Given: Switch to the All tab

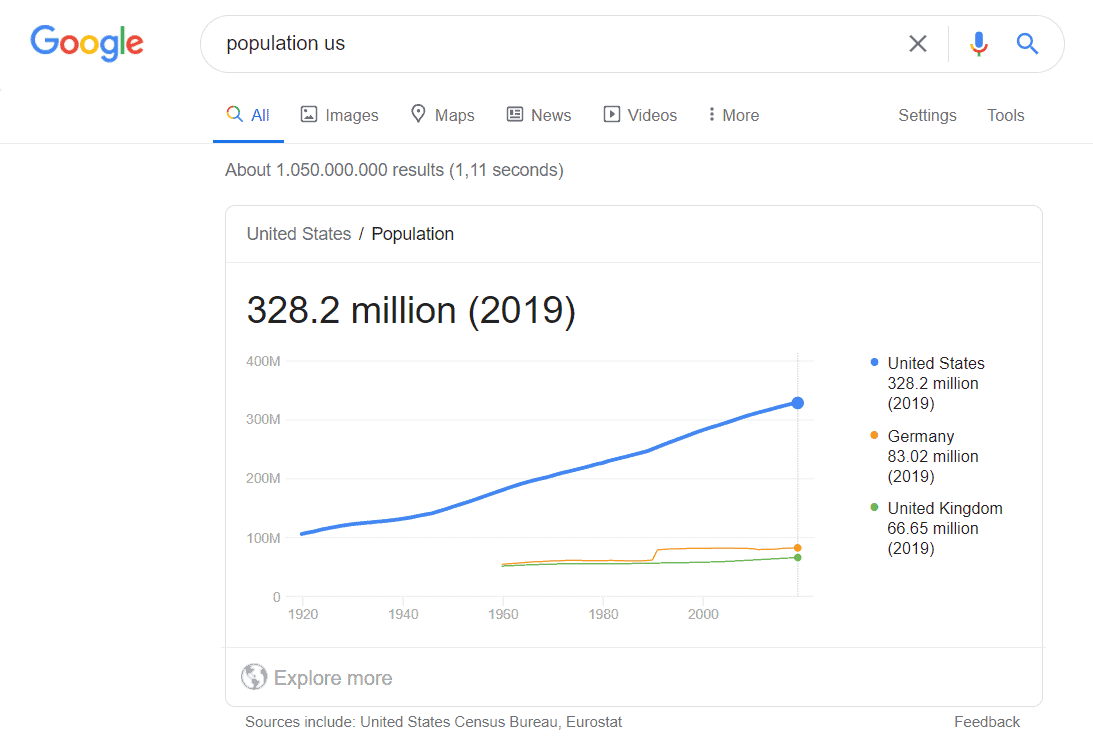Looking at the screenshot, I should [248, 114].
